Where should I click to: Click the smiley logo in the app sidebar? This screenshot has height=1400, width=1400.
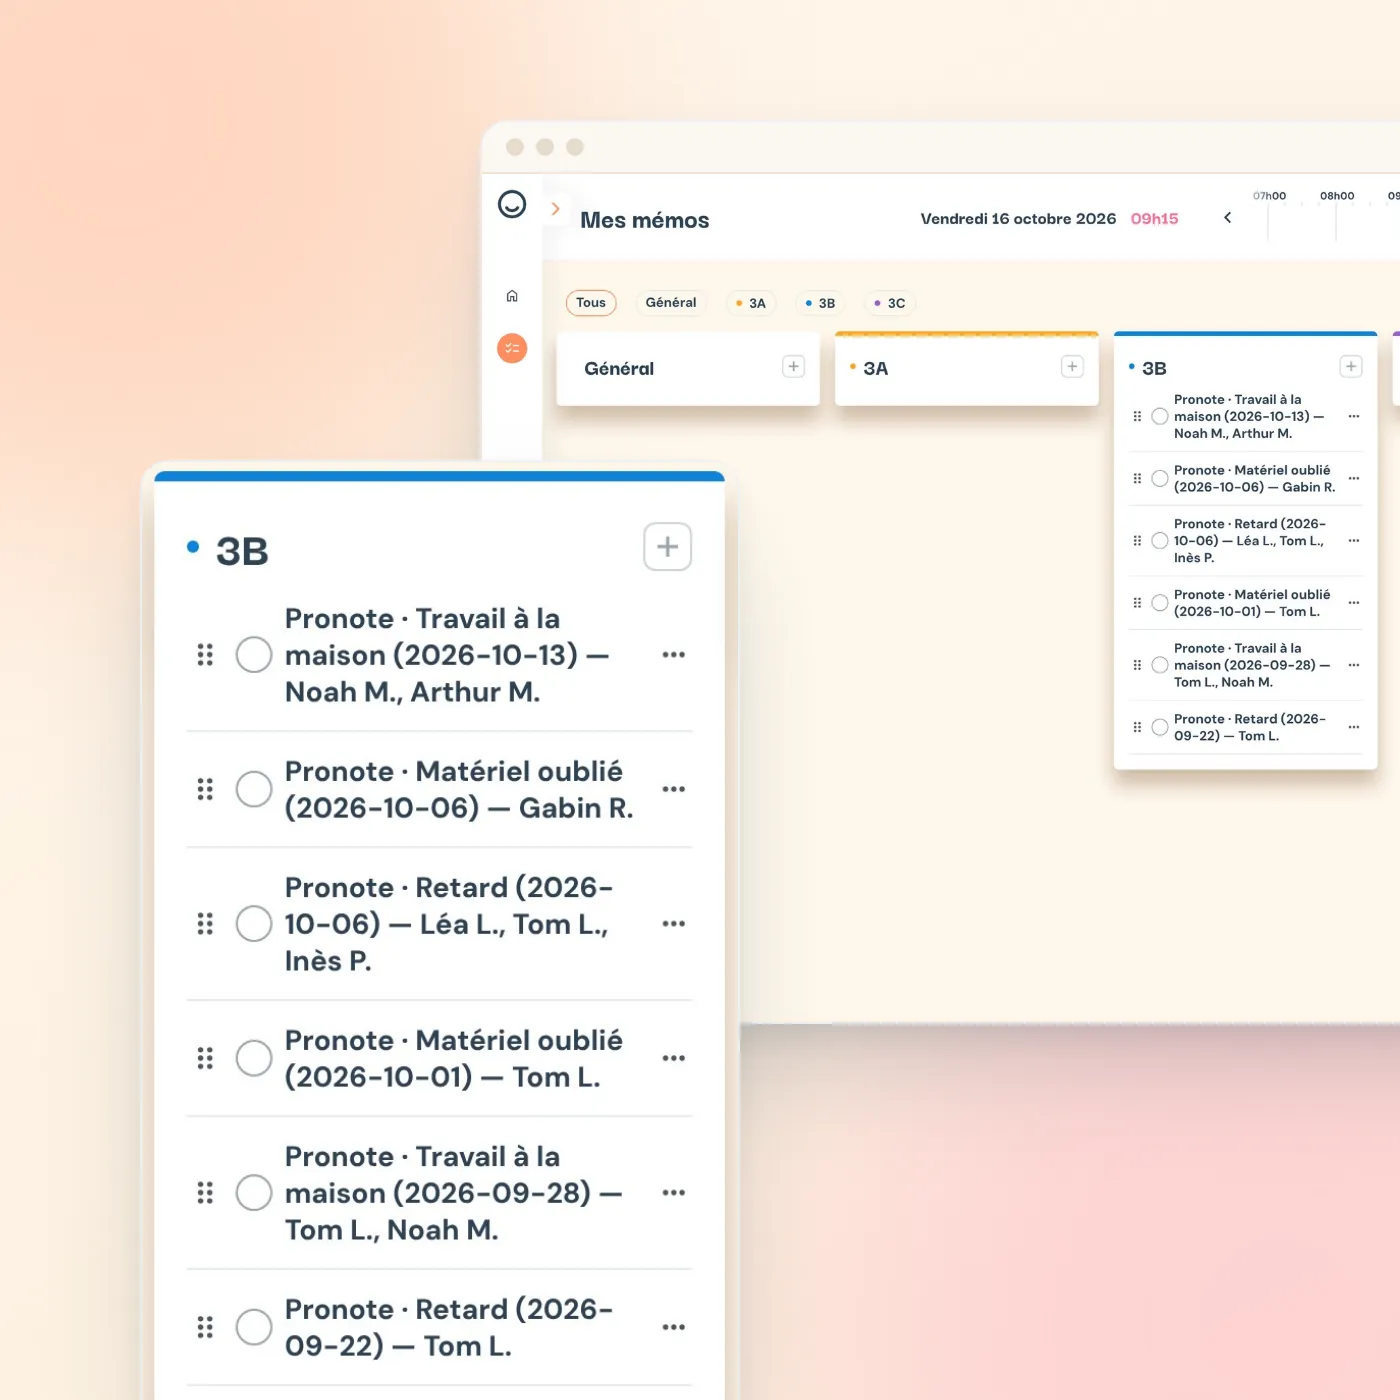click(x=512, y=204)
